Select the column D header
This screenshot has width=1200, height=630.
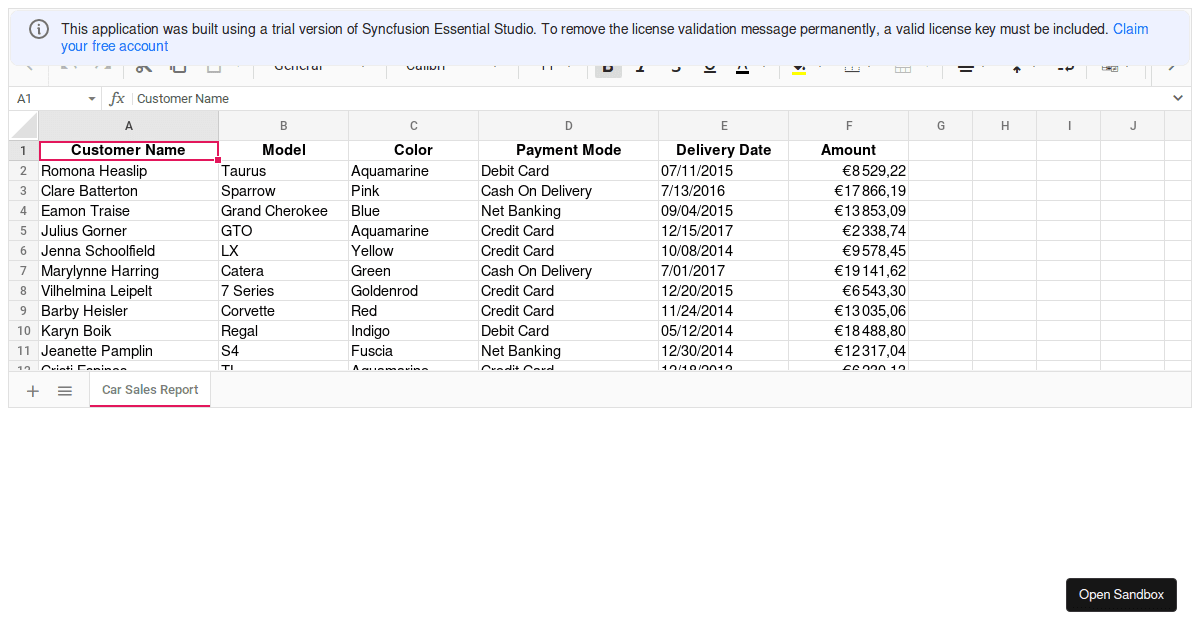[x=568, y=126]
